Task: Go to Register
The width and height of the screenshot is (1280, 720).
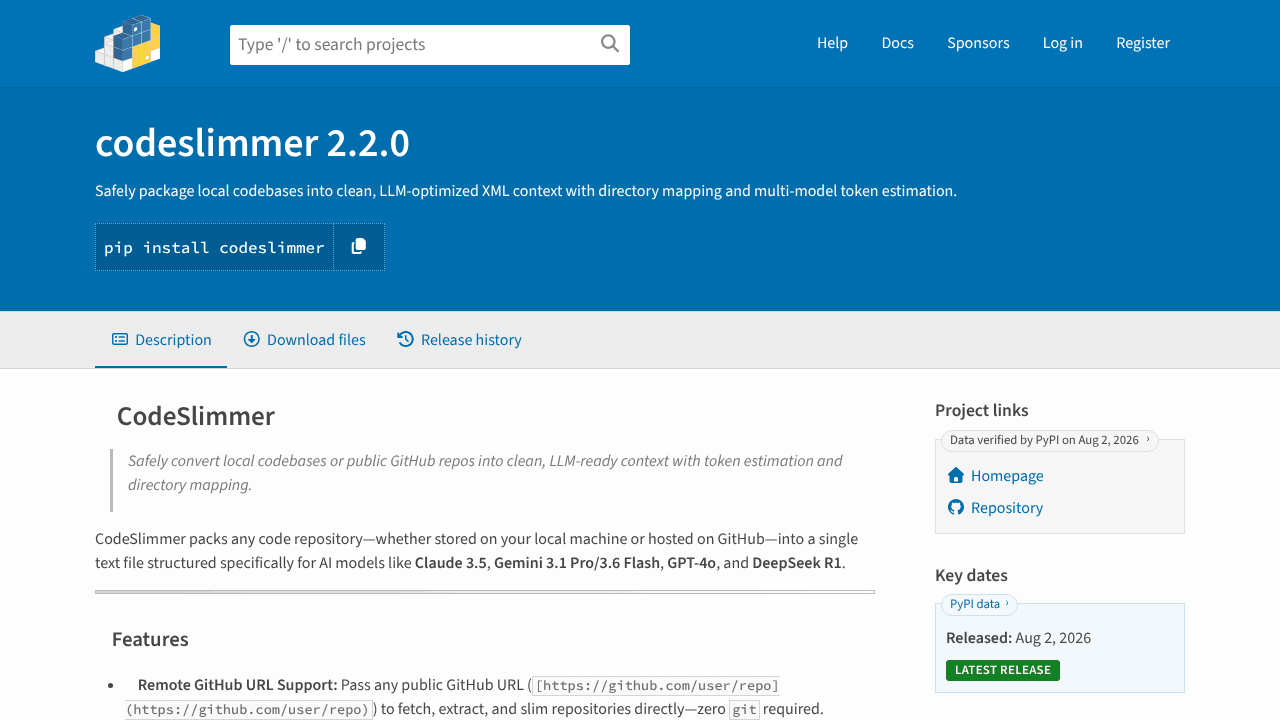Action: 1143,43
